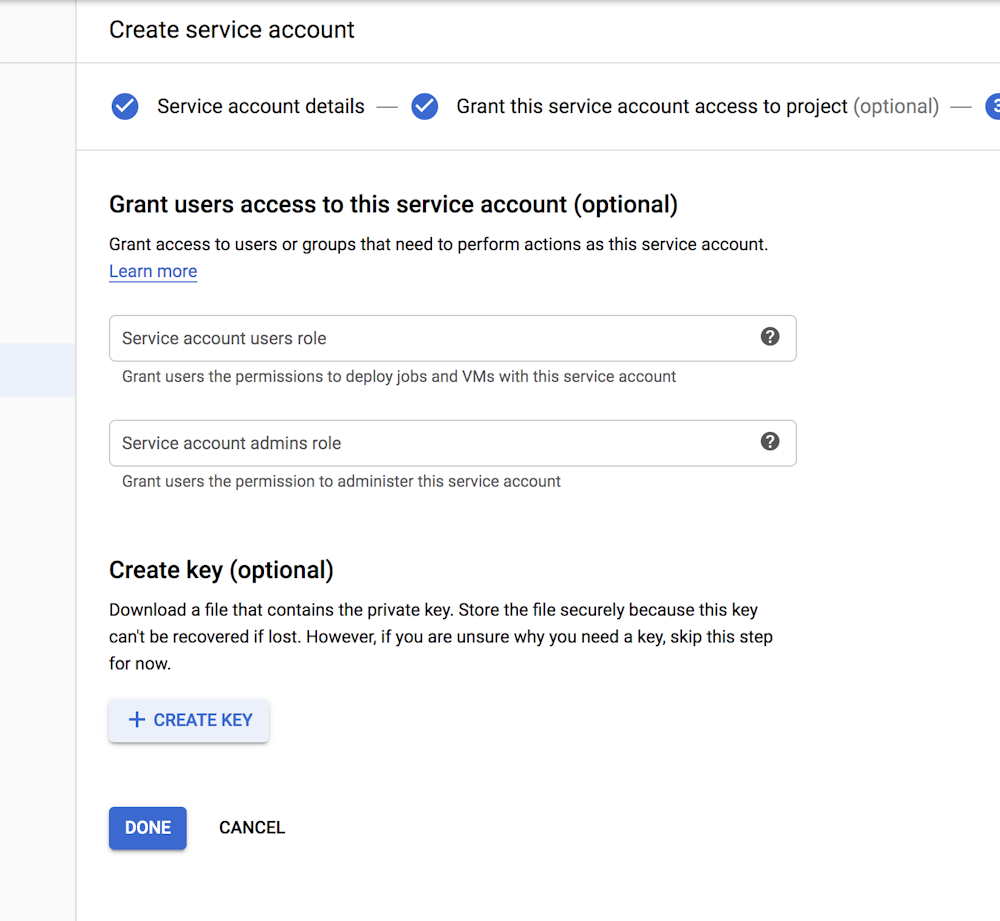Focus the Service account admins role field
1000x921 pixels.
453,443
